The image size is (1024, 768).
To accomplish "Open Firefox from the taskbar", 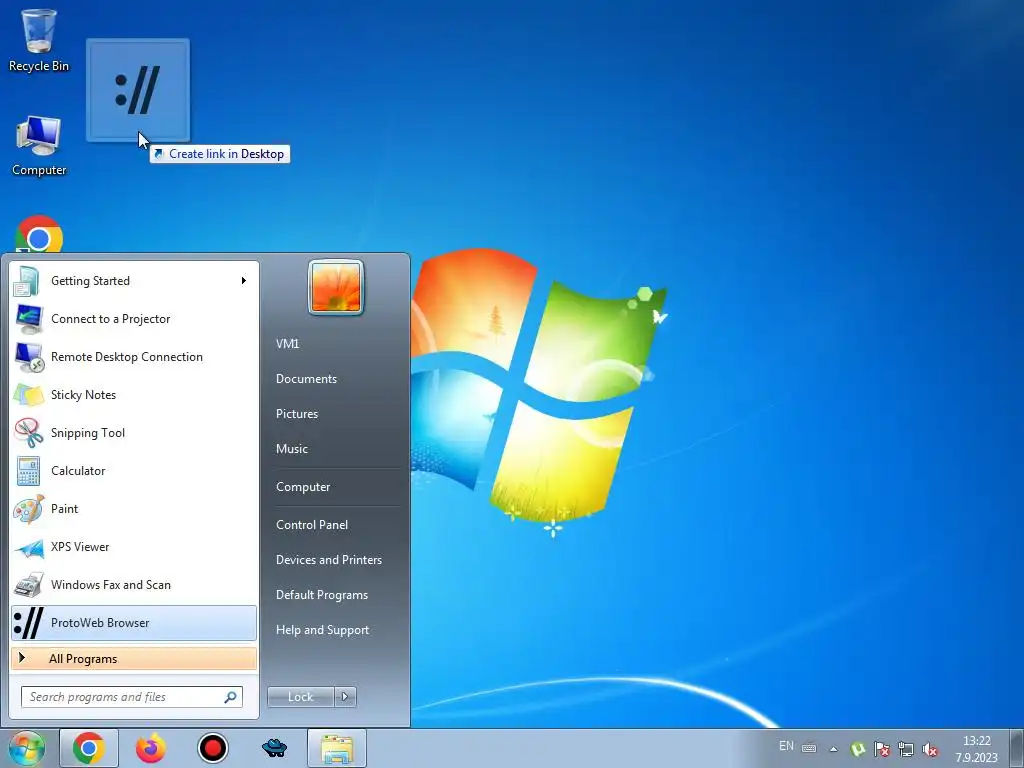I will (151, 748).
